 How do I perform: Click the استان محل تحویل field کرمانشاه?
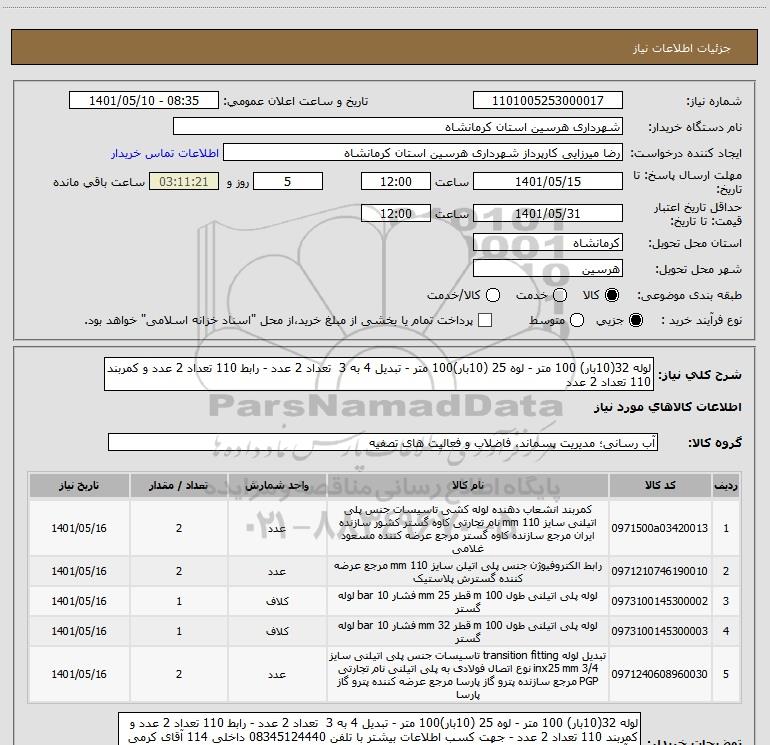coord(548,242)
